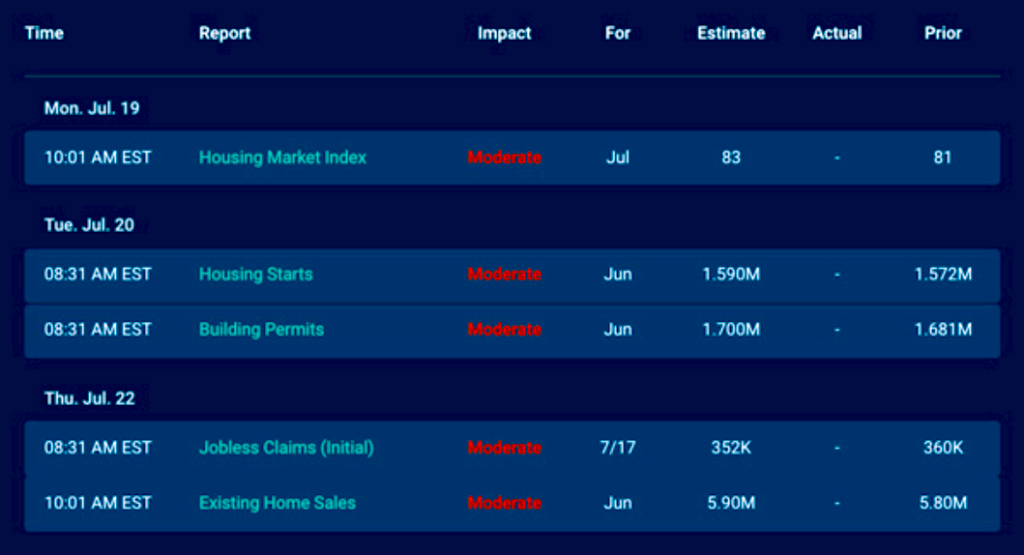Click the 352K Jobless Claims estimate
This screenshot has height=555, width=1024.
(x=731, y=448)
